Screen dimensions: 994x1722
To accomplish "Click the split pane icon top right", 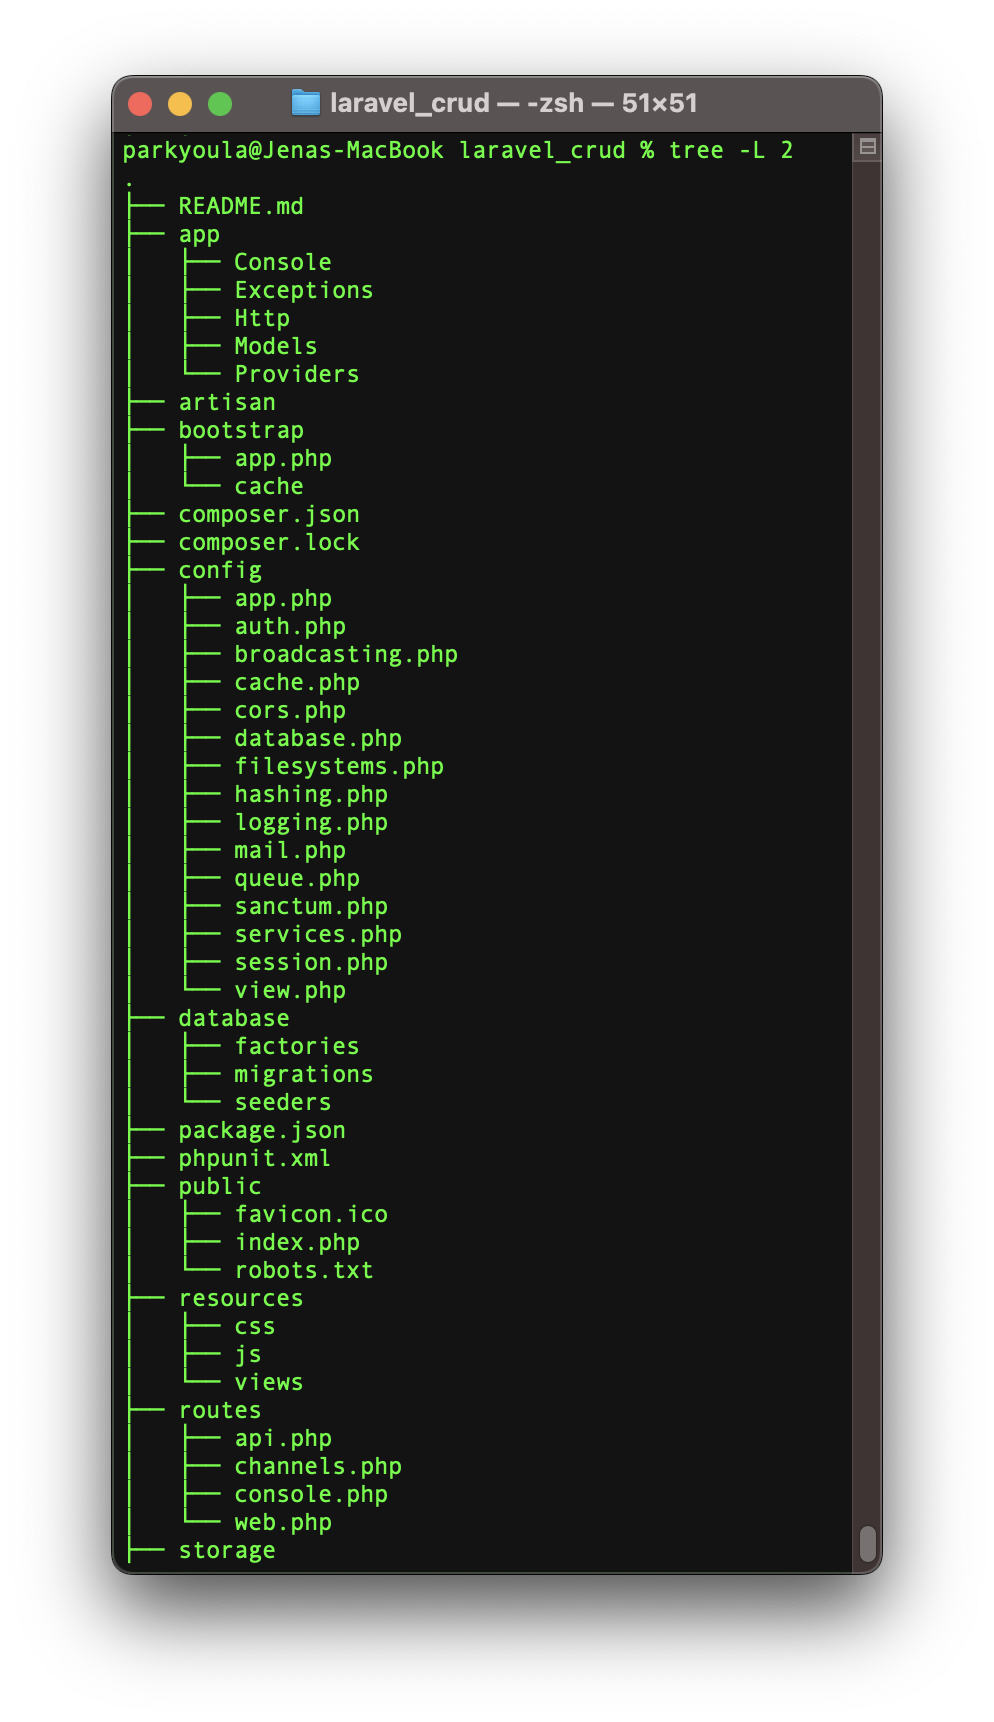I will pos(867,146).
